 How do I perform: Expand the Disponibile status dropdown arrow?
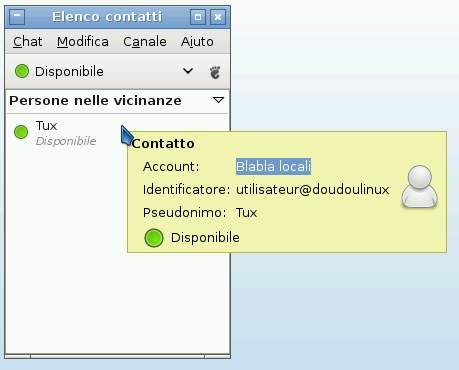188,71
